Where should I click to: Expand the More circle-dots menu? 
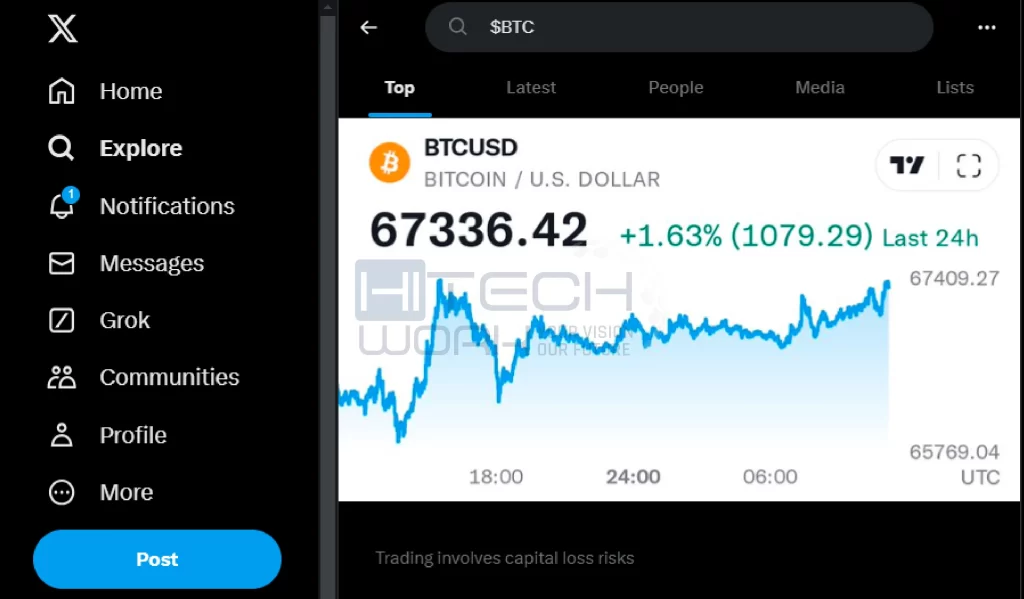(62, 492)
